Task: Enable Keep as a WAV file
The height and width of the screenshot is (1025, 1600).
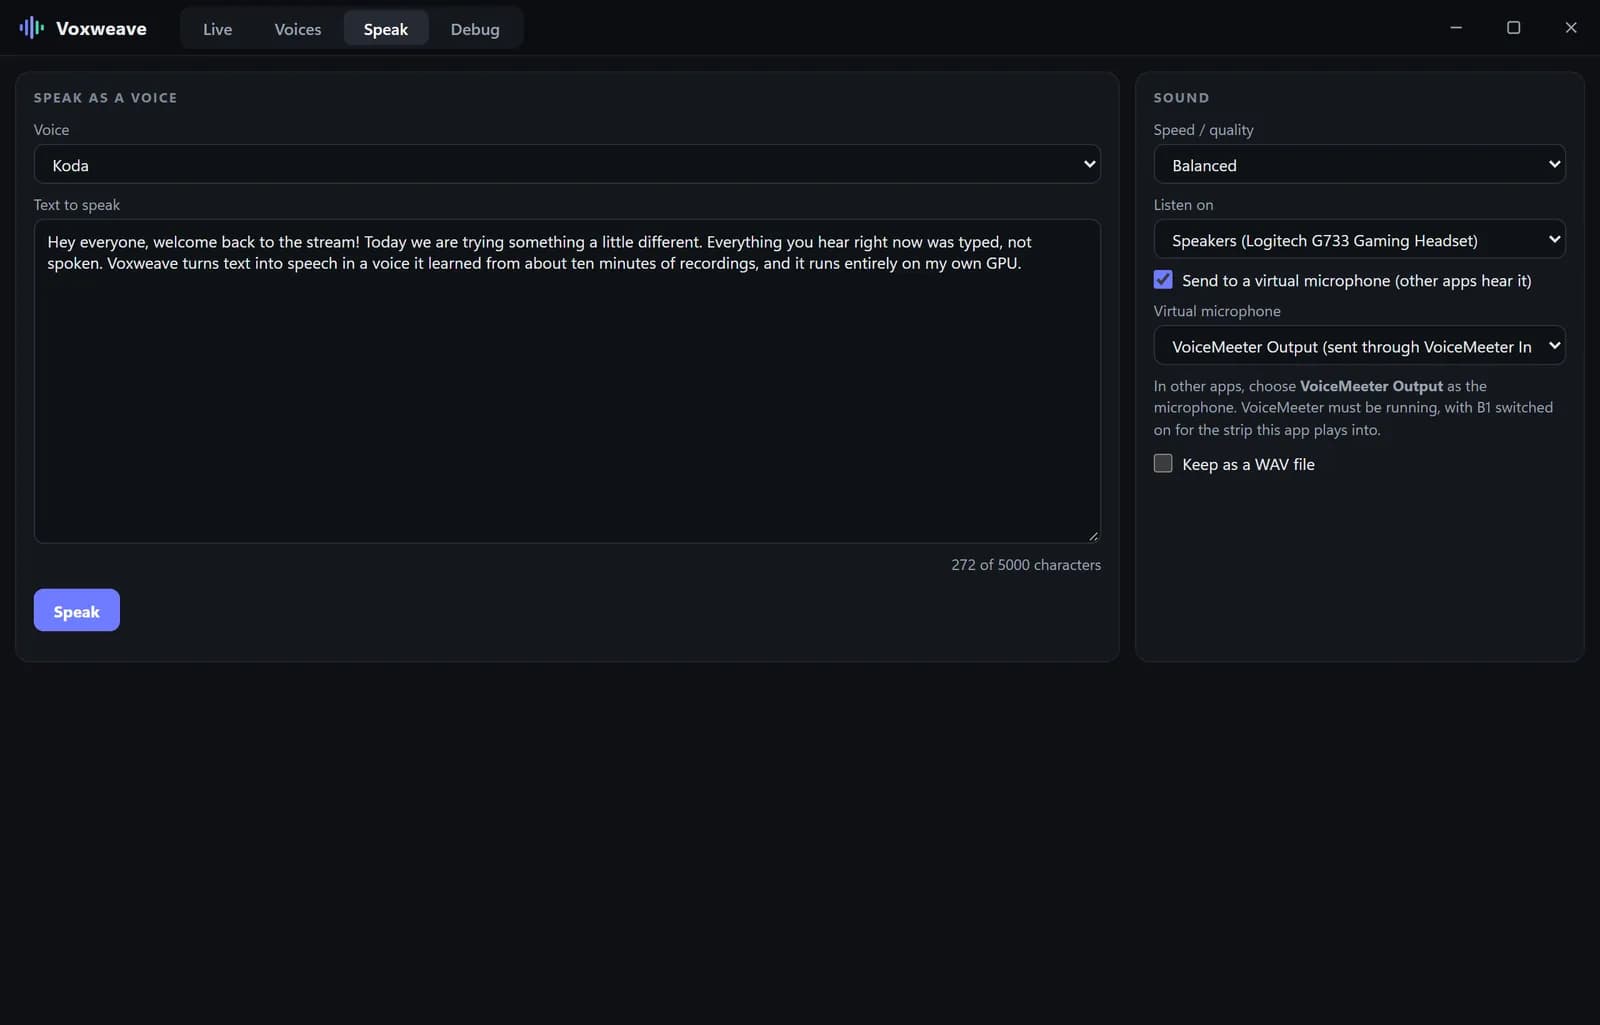Action: [1163, 463]
